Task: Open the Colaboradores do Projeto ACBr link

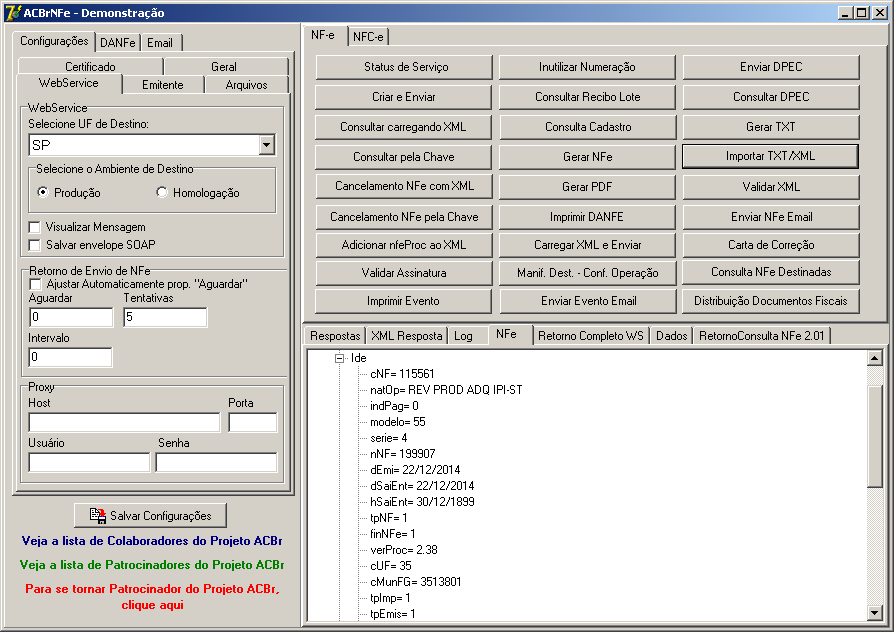Action: (152, 541)
